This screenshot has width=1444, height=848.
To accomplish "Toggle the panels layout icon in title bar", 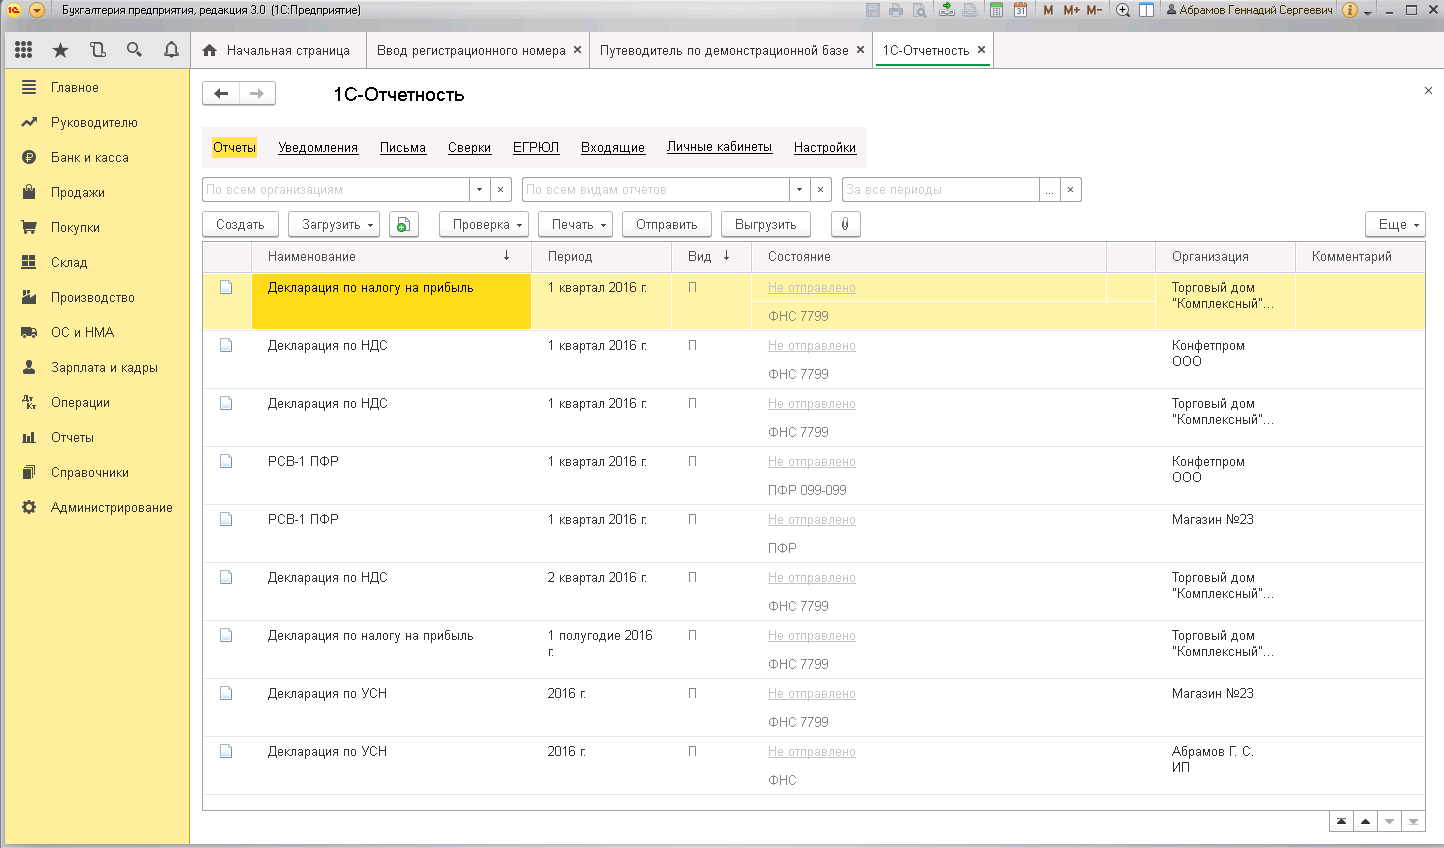I will click(x=1146, y=10).
